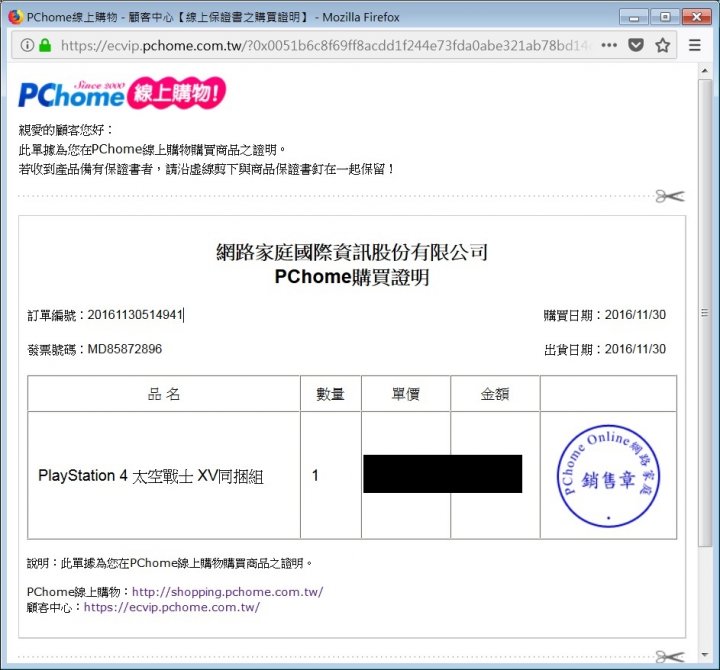Open the page actions three-dots menu

pyautogui.click(x=609, y=45)
